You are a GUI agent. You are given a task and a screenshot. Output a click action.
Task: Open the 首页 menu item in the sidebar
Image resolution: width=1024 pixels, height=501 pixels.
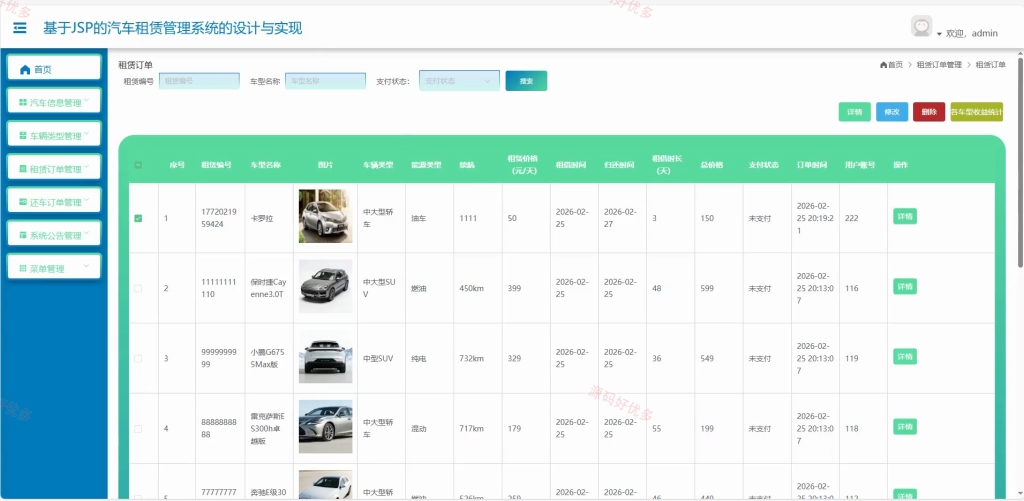coord(54,69)
